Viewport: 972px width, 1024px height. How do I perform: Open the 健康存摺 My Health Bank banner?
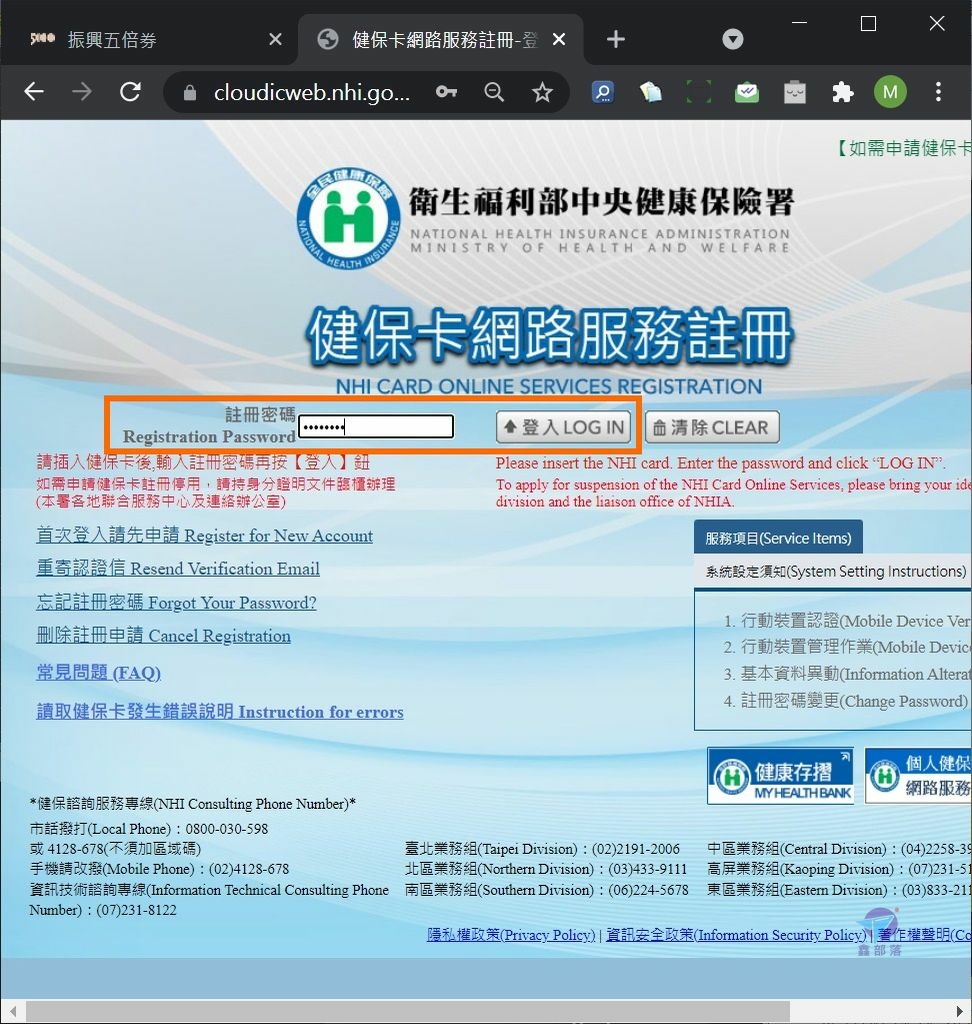(x=781, y=775)
